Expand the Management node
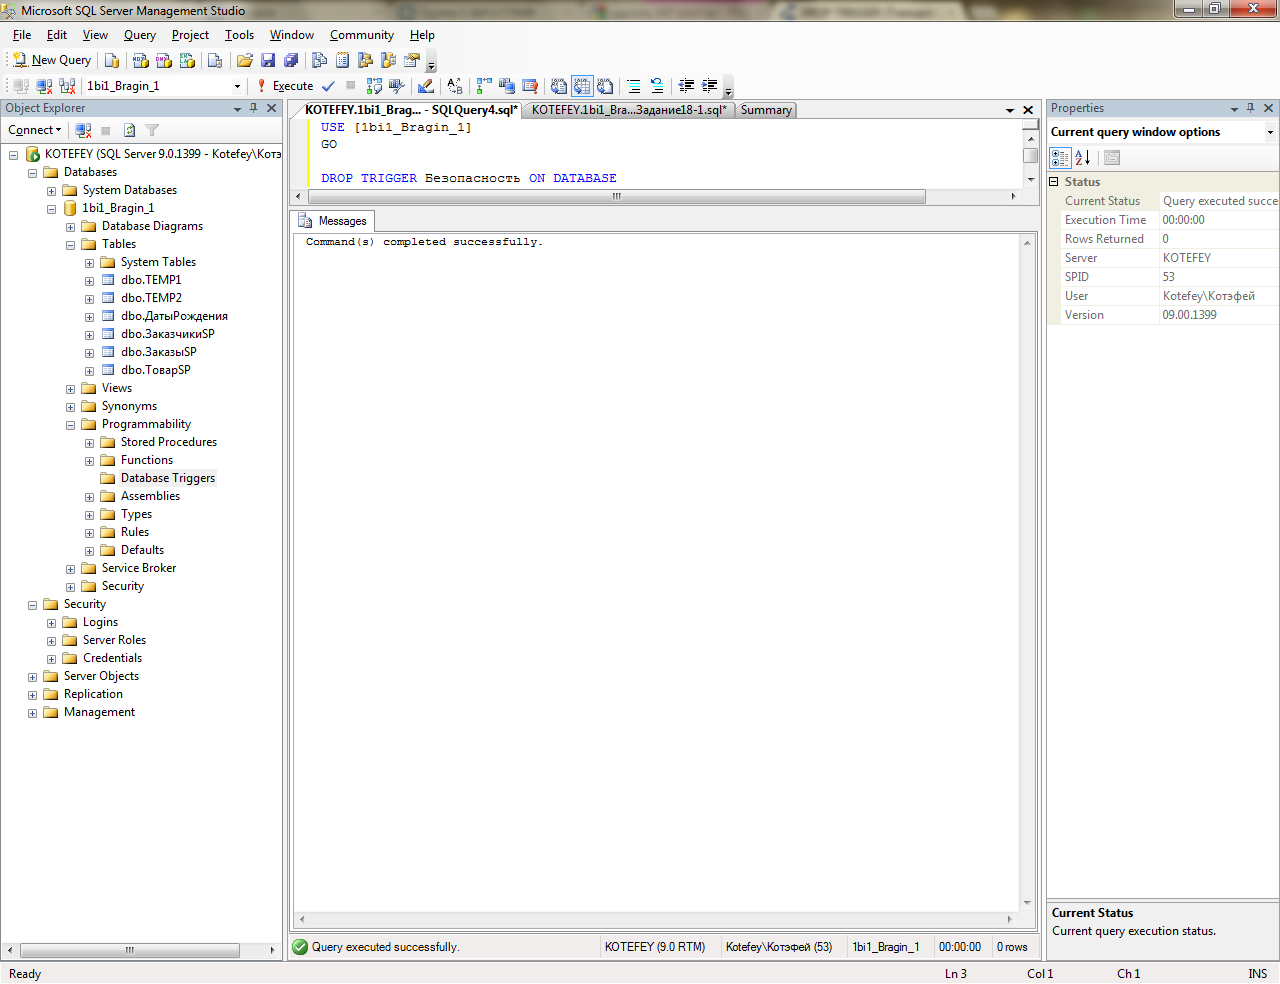1280x984 pixels. (32, 713)
